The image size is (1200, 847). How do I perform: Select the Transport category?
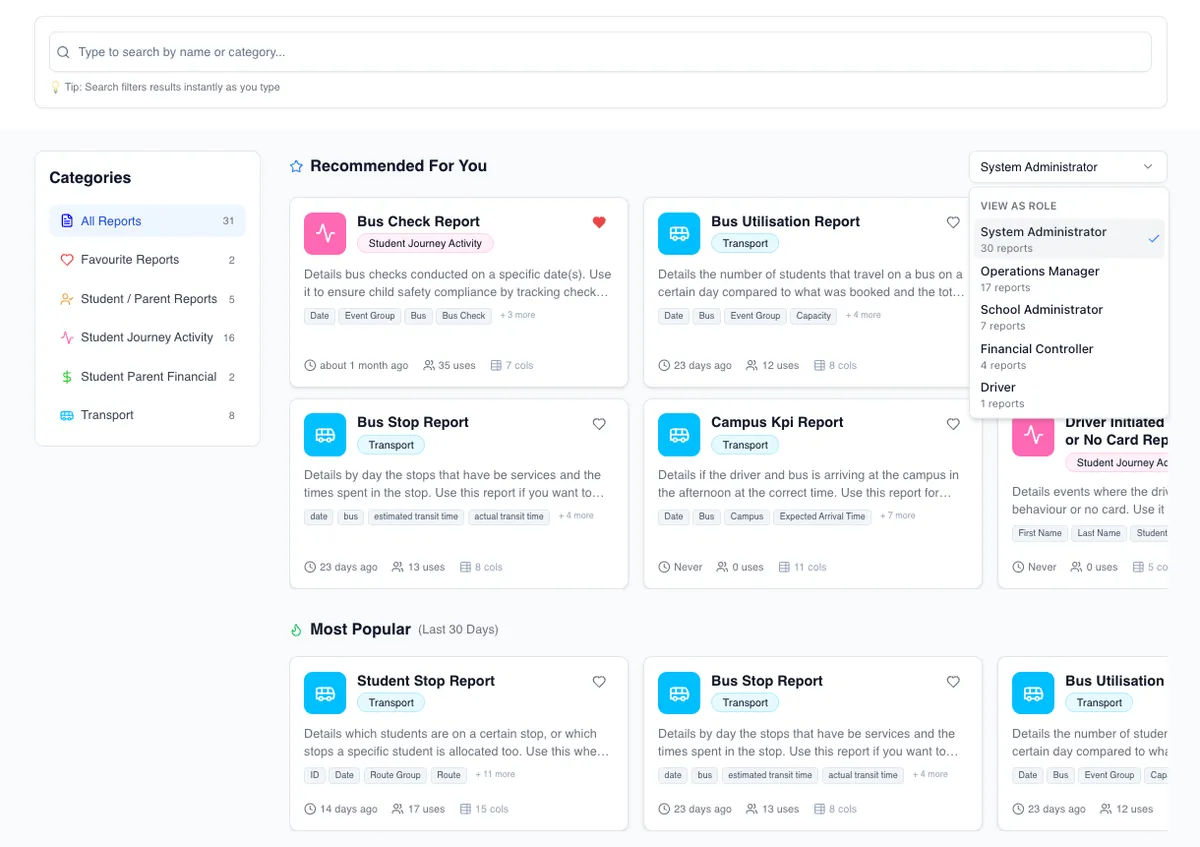pos(147,415)
